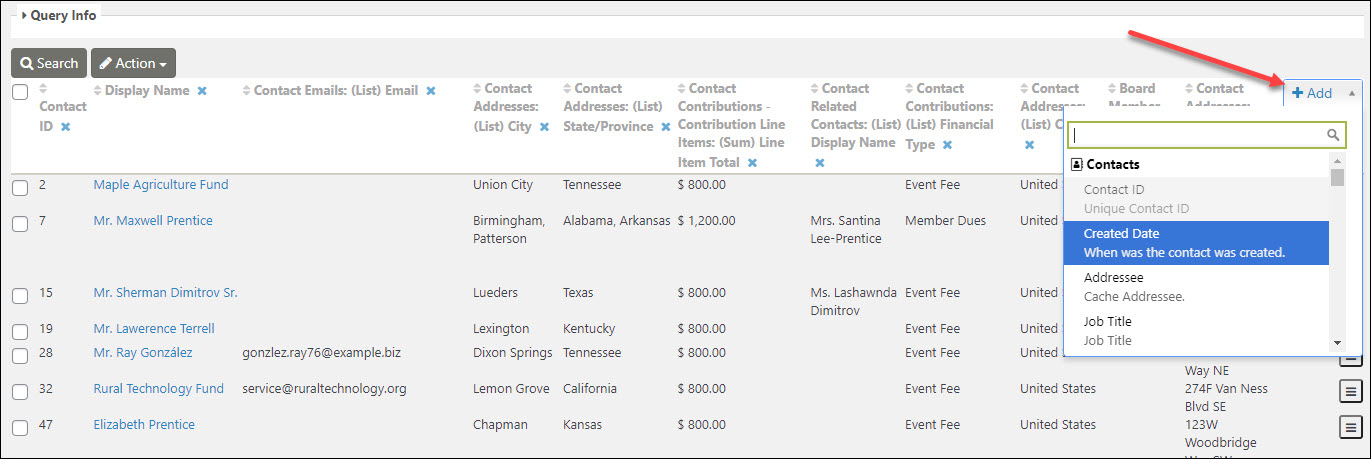The image size is (1371, 459).
Task: Click the field list scrollbar down arrow
Action: pyautogui.click(x=1337, y=343)
